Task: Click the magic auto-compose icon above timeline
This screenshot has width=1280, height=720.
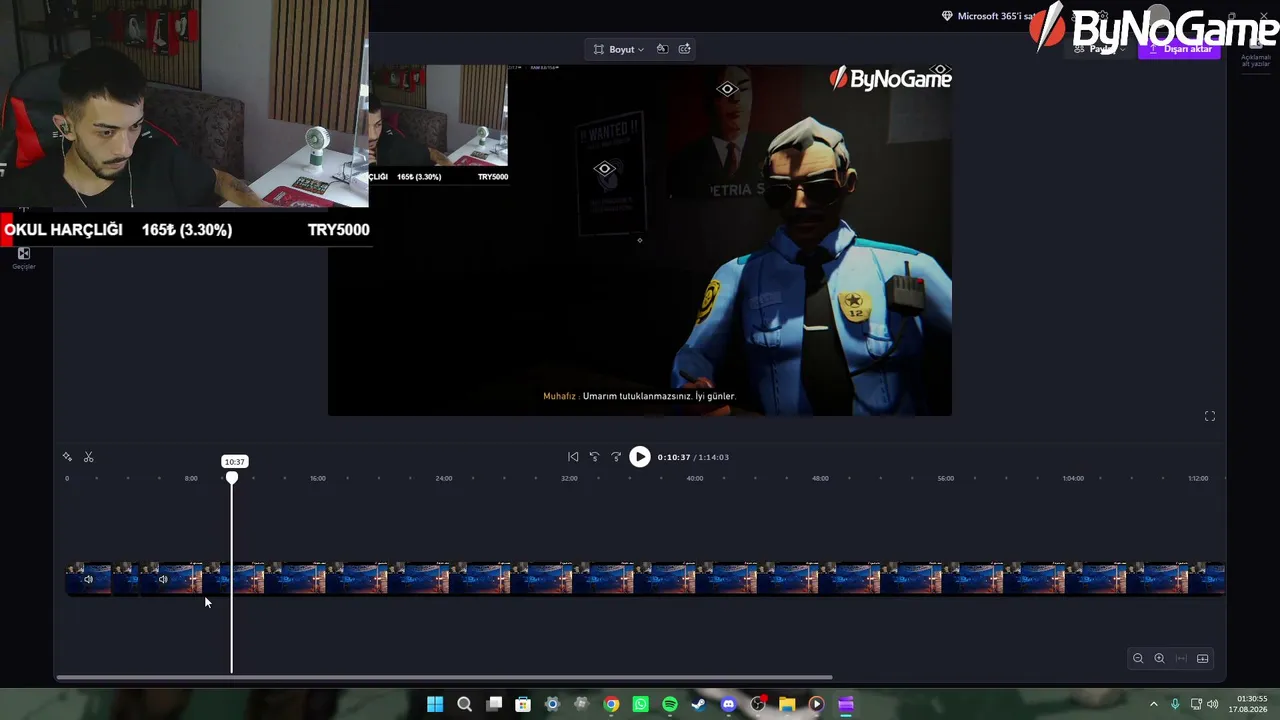Action: [x=67, y=457]
